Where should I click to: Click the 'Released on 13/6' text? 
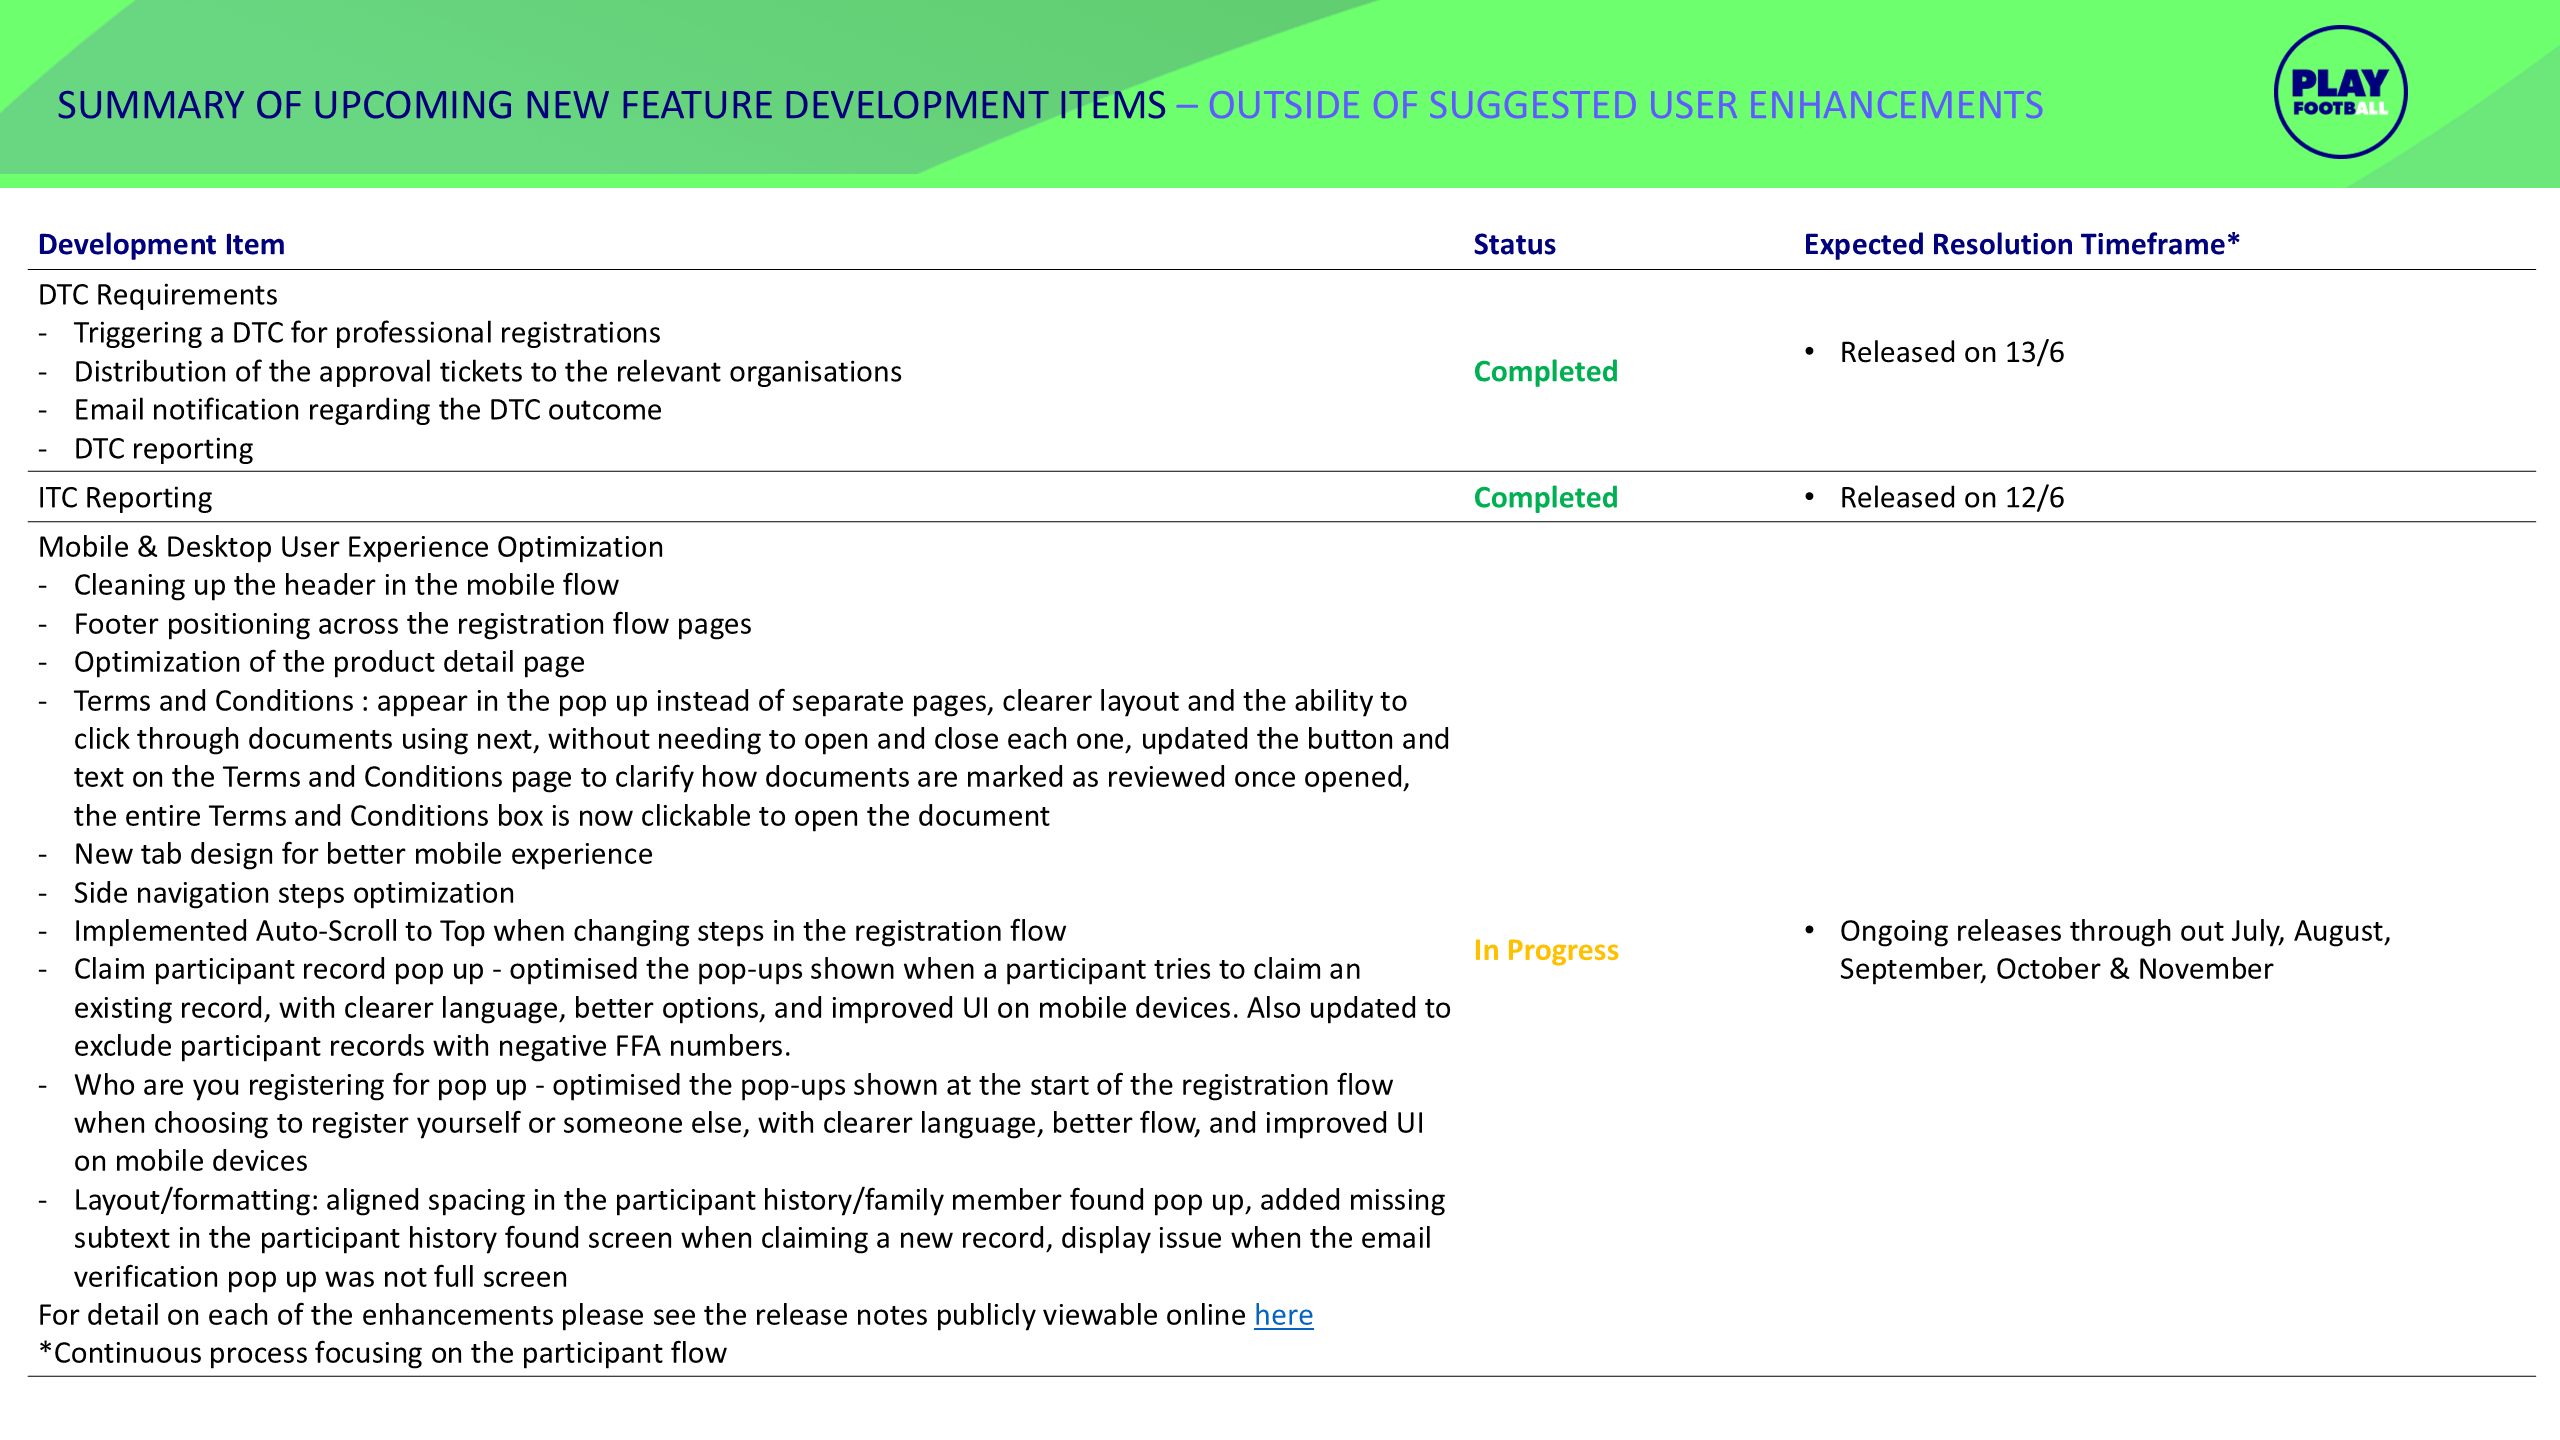pos(1951,352)
